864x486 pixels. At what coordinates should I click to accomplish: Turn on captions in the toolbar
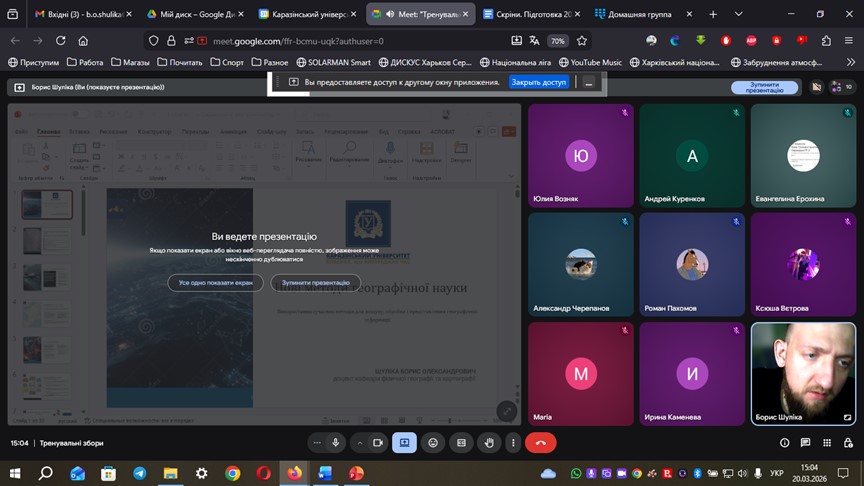[x=461, y=442]
